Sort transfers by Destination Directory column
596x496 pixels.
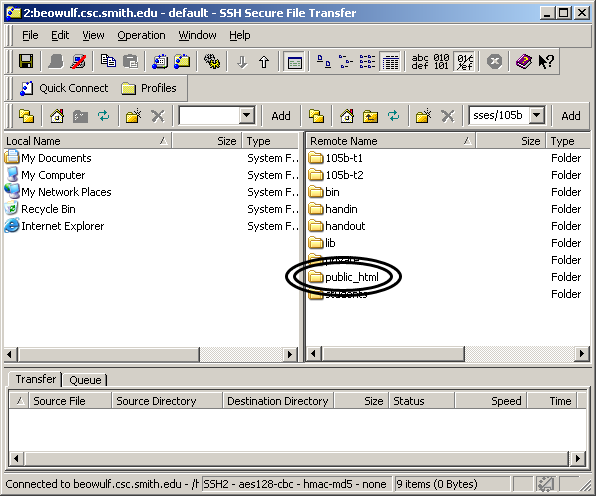click(278, 401)
